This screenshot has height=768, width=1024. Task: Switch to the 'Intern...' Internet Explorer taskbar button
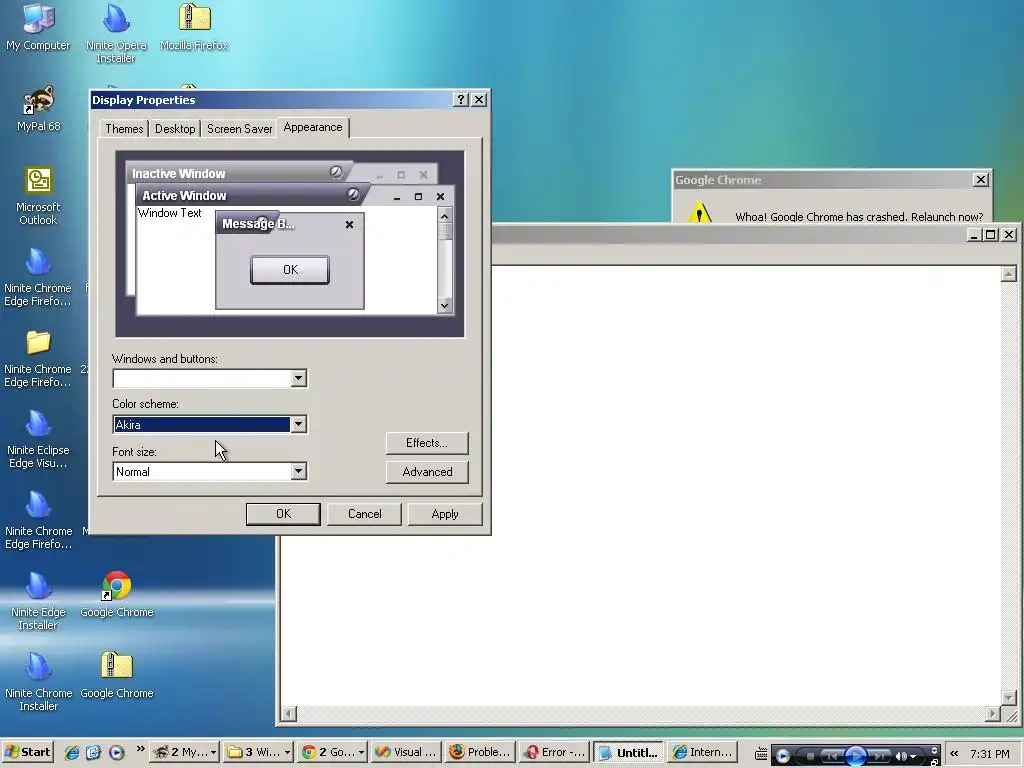point(703,752)
